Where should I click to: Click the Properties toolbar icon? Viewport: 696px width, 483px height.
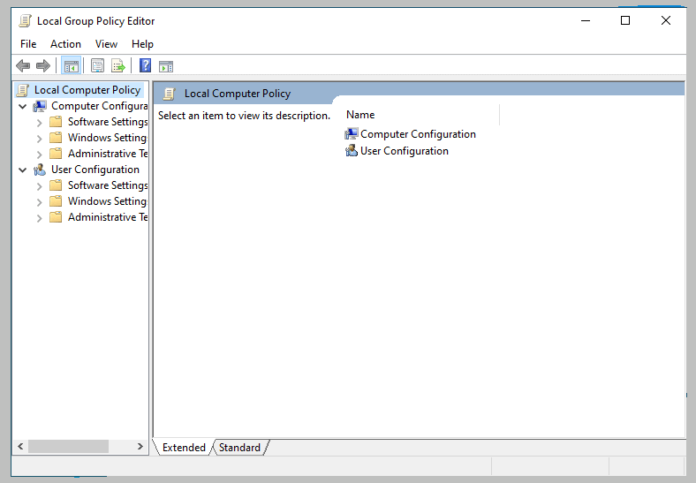(x=97, y=66)
